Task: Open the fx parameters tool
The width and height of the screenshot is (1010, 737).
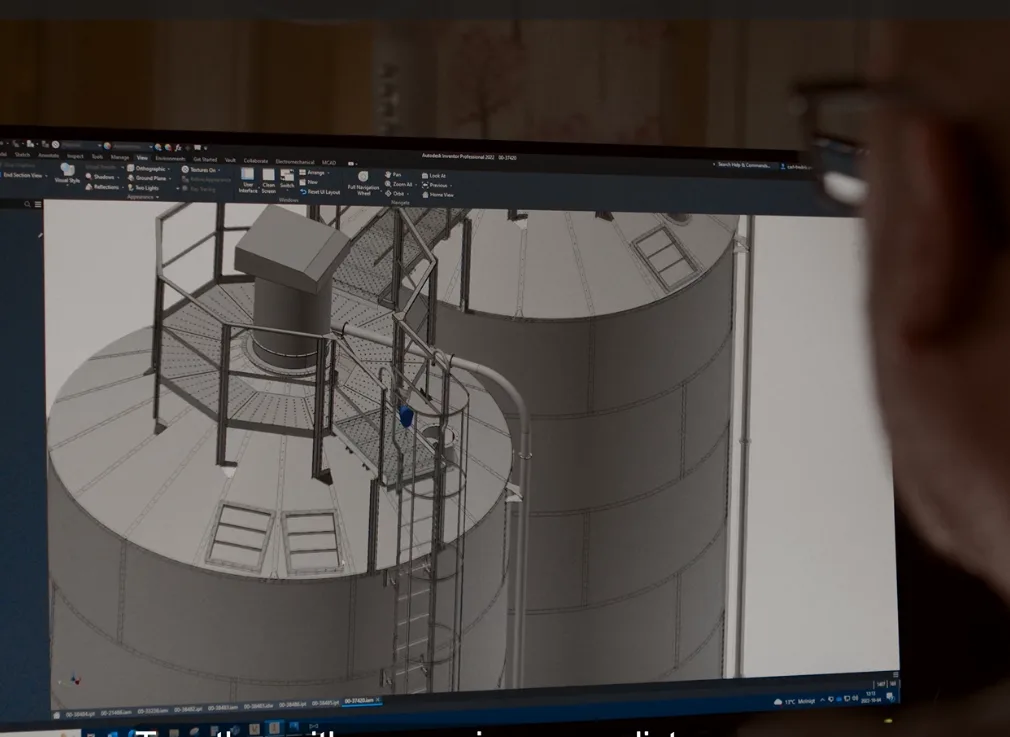Action: tap(178, 148)
